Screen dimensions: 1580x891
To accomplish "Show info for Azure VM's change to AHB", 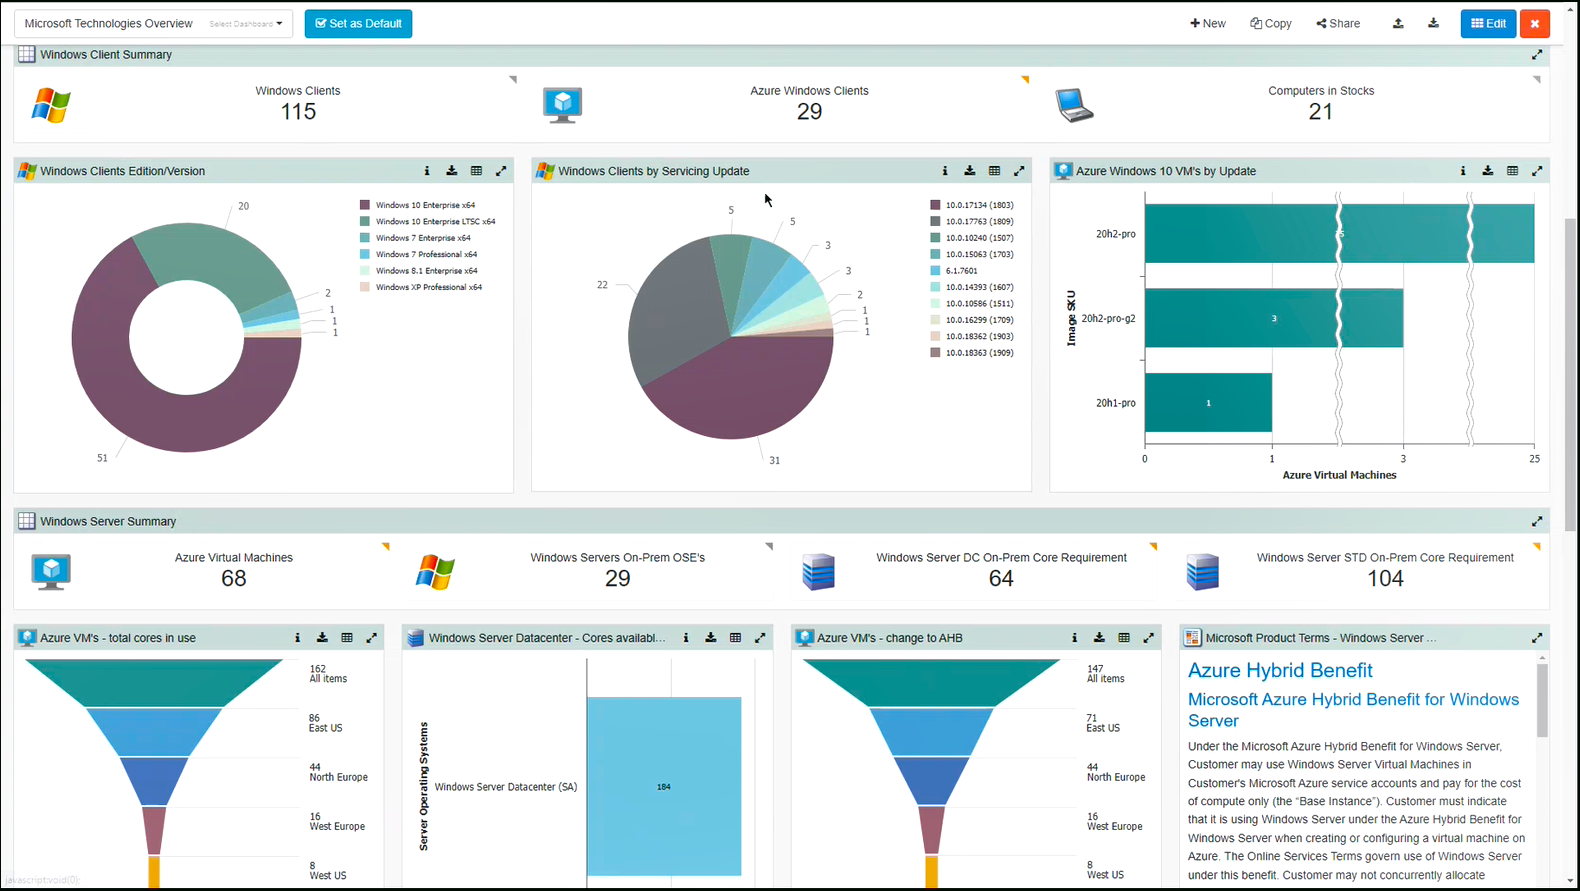I will click(1075, 638).
